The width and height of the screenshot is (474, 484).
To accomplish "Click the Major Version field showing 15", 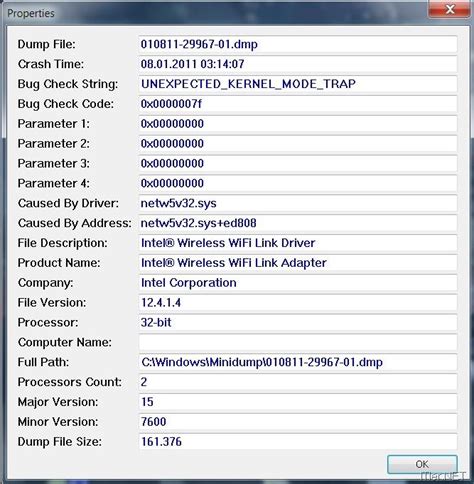I will (298, 402).
